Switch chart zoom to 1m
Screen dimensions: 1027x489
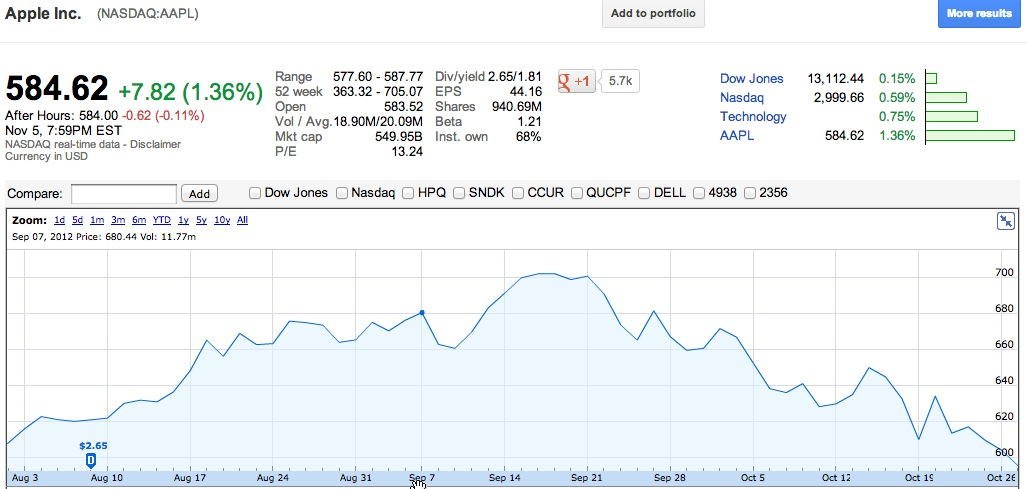(x=97, y=221)
